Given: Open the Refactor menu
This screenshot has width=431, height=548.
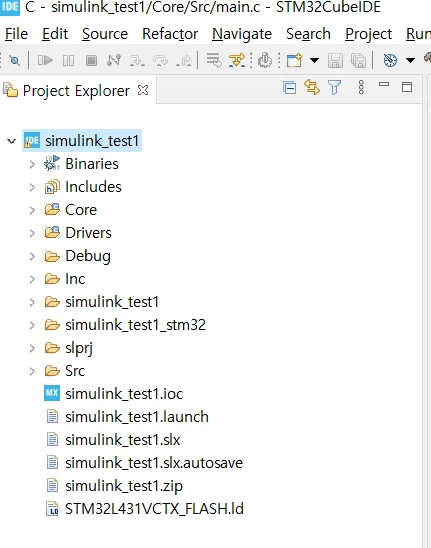Looking at the screenshot, I should pos(170,34).
